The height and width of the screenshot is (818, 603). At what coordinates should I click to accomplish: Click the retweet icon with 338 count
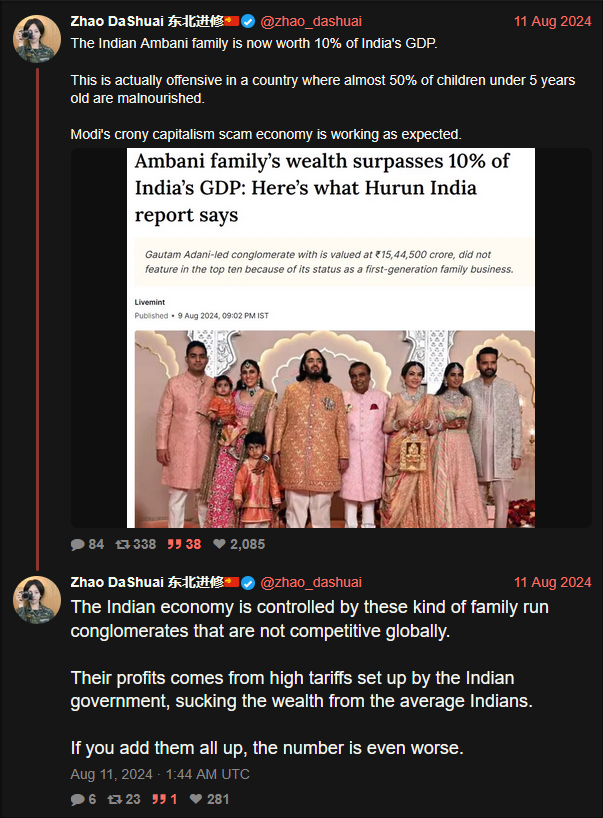tap(123, 545)
